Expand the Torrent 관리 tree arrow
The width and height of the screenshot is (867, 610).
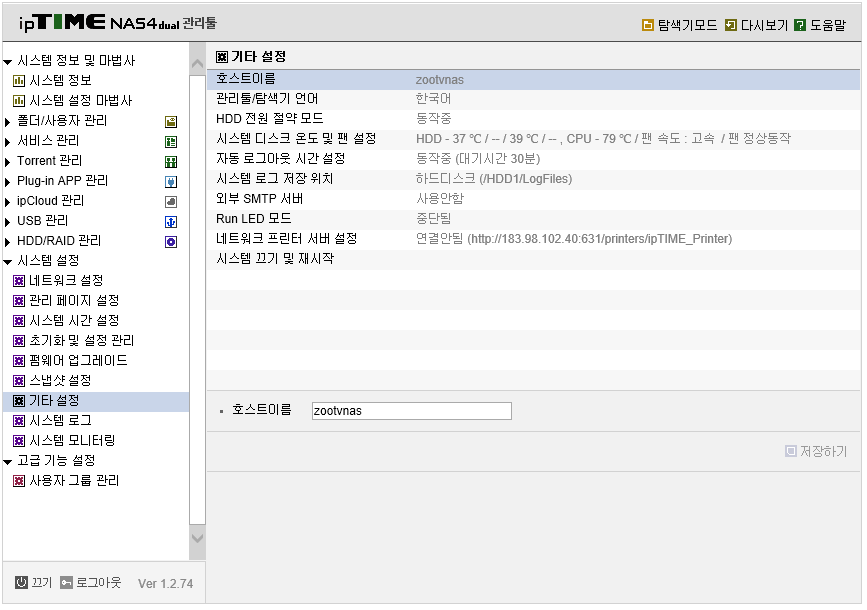tap(7, 162)
